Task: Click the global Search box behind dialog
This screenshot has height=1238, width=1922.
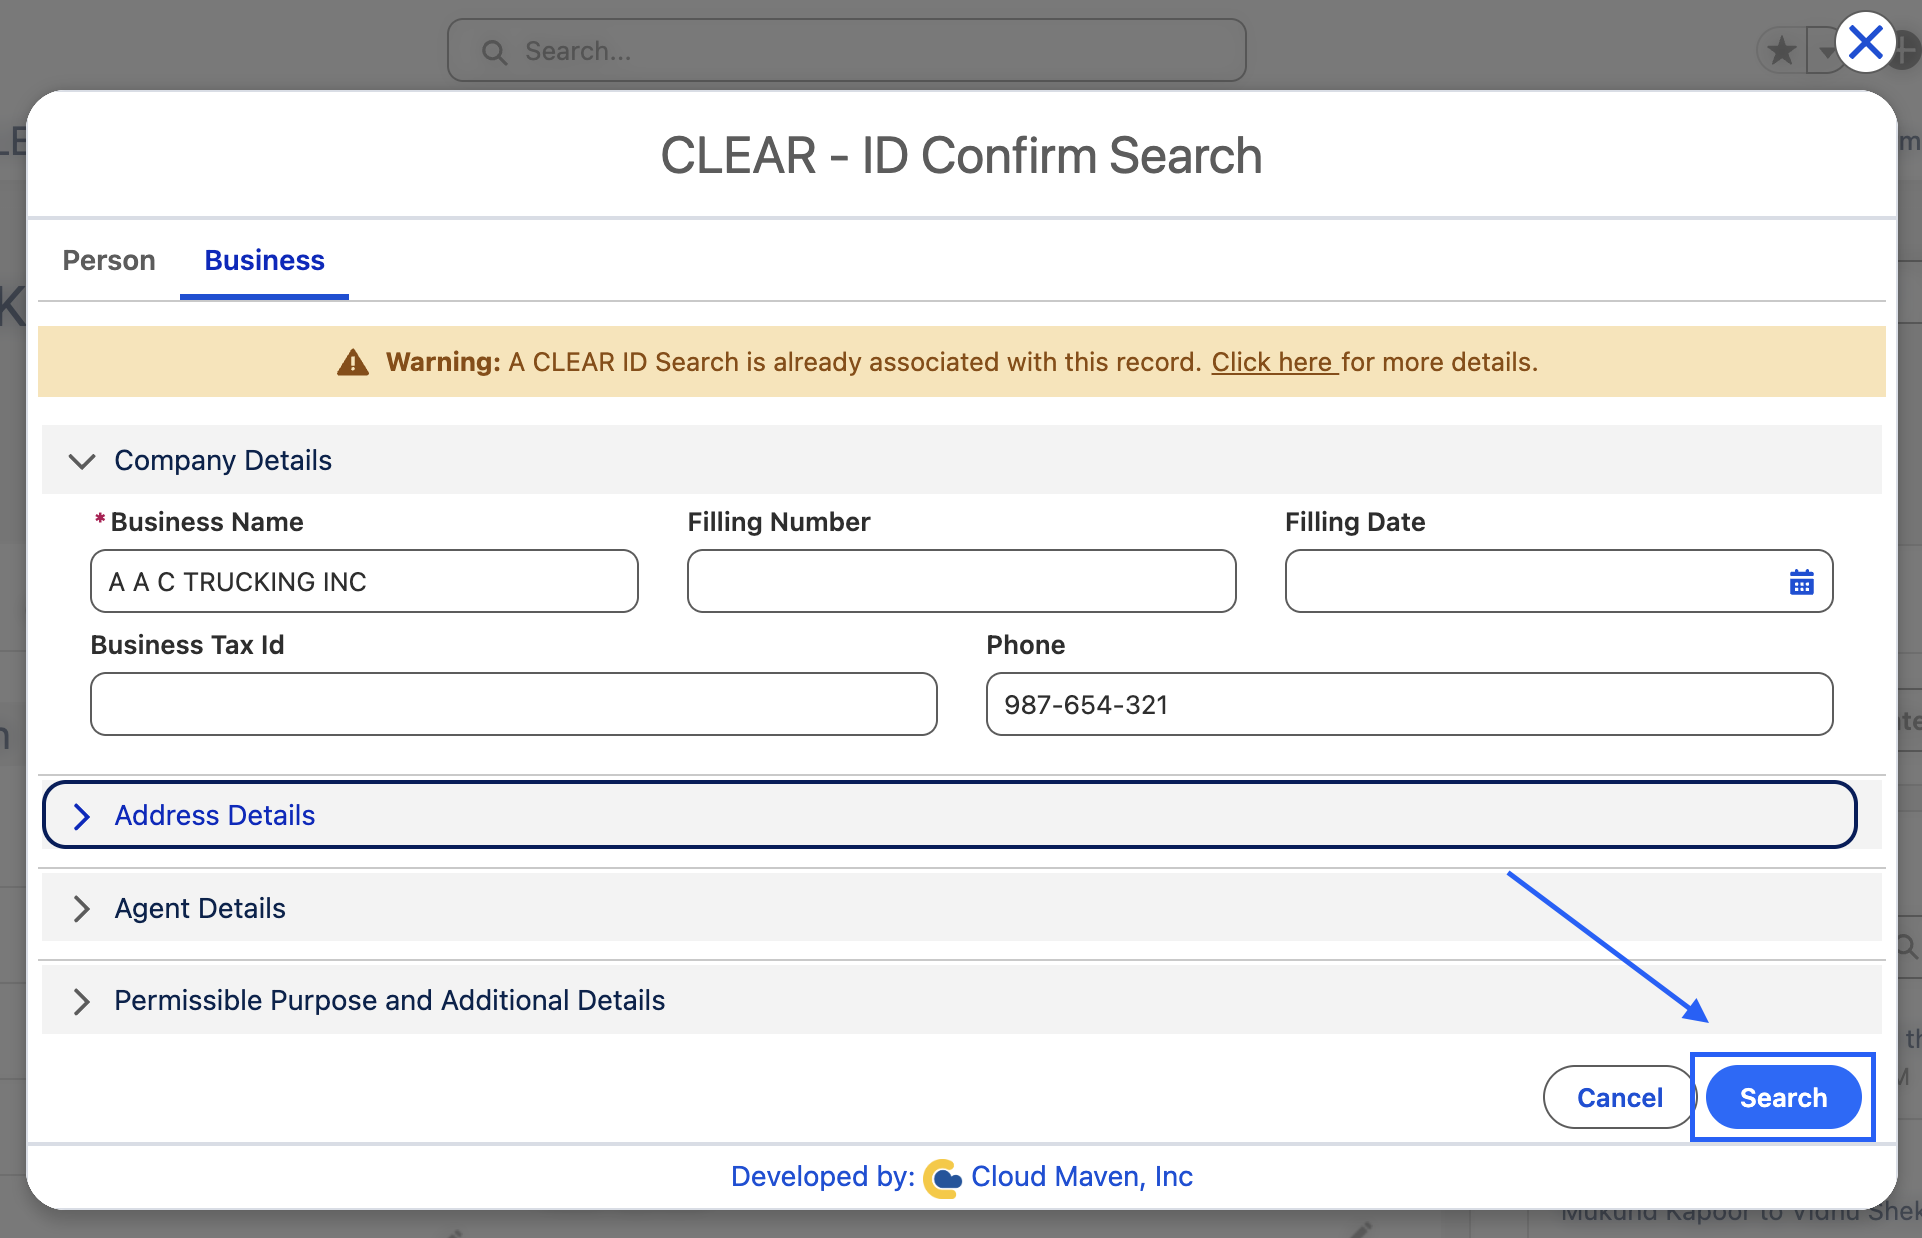Action: (x=846, y=50)
